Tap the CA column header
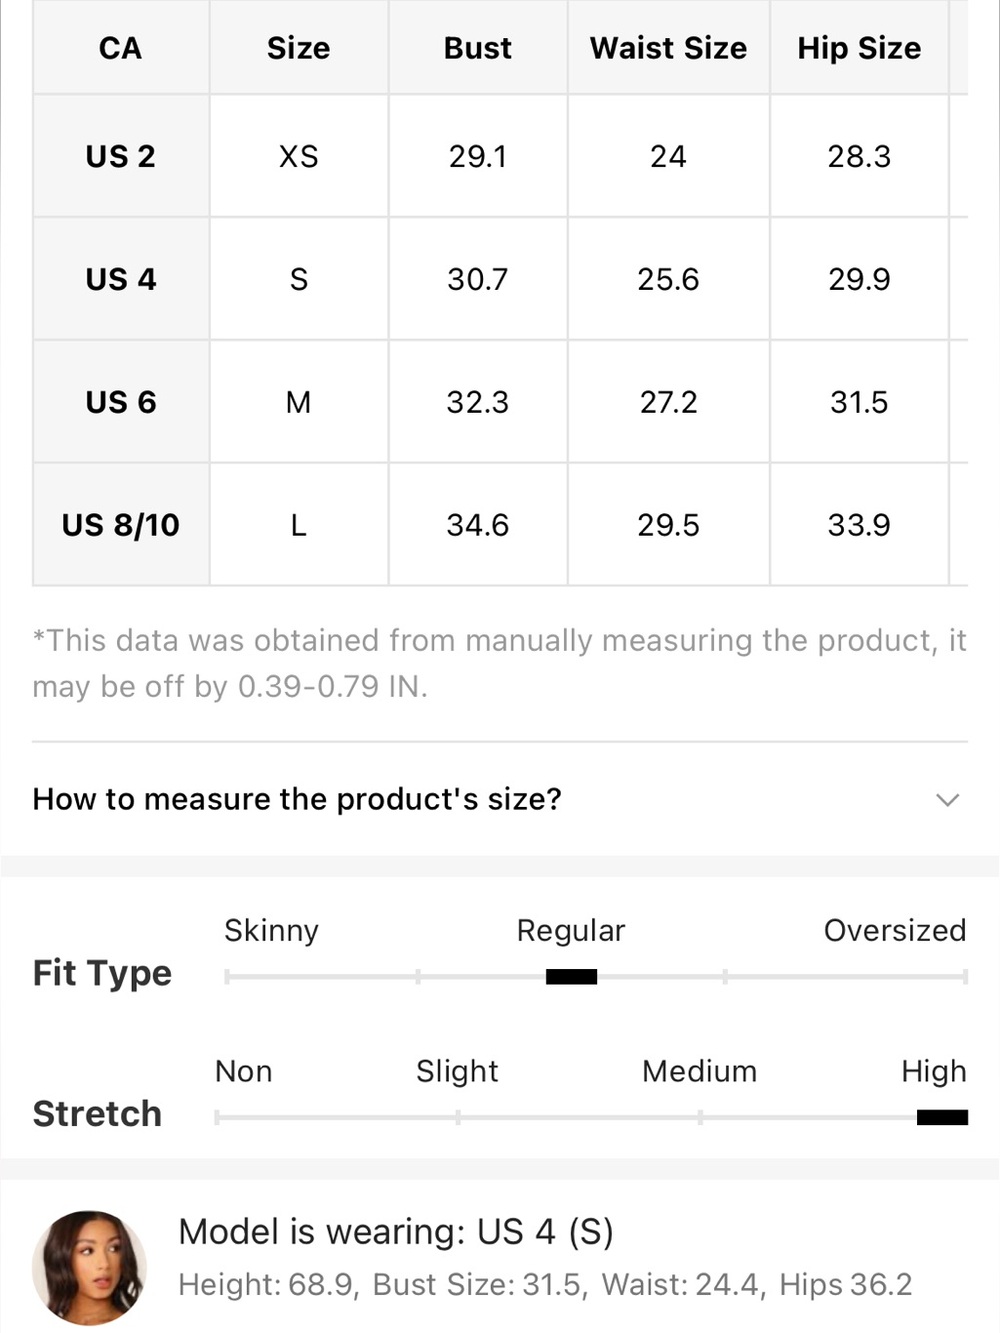This screenshot has height=1333, width=1000. coord(121,48)
